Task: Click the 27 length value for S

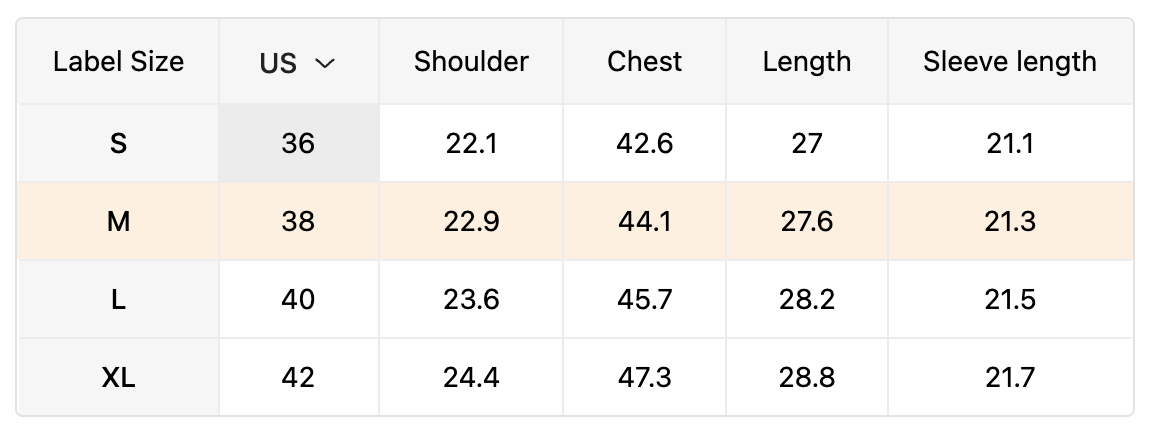Action: point(806,144)
